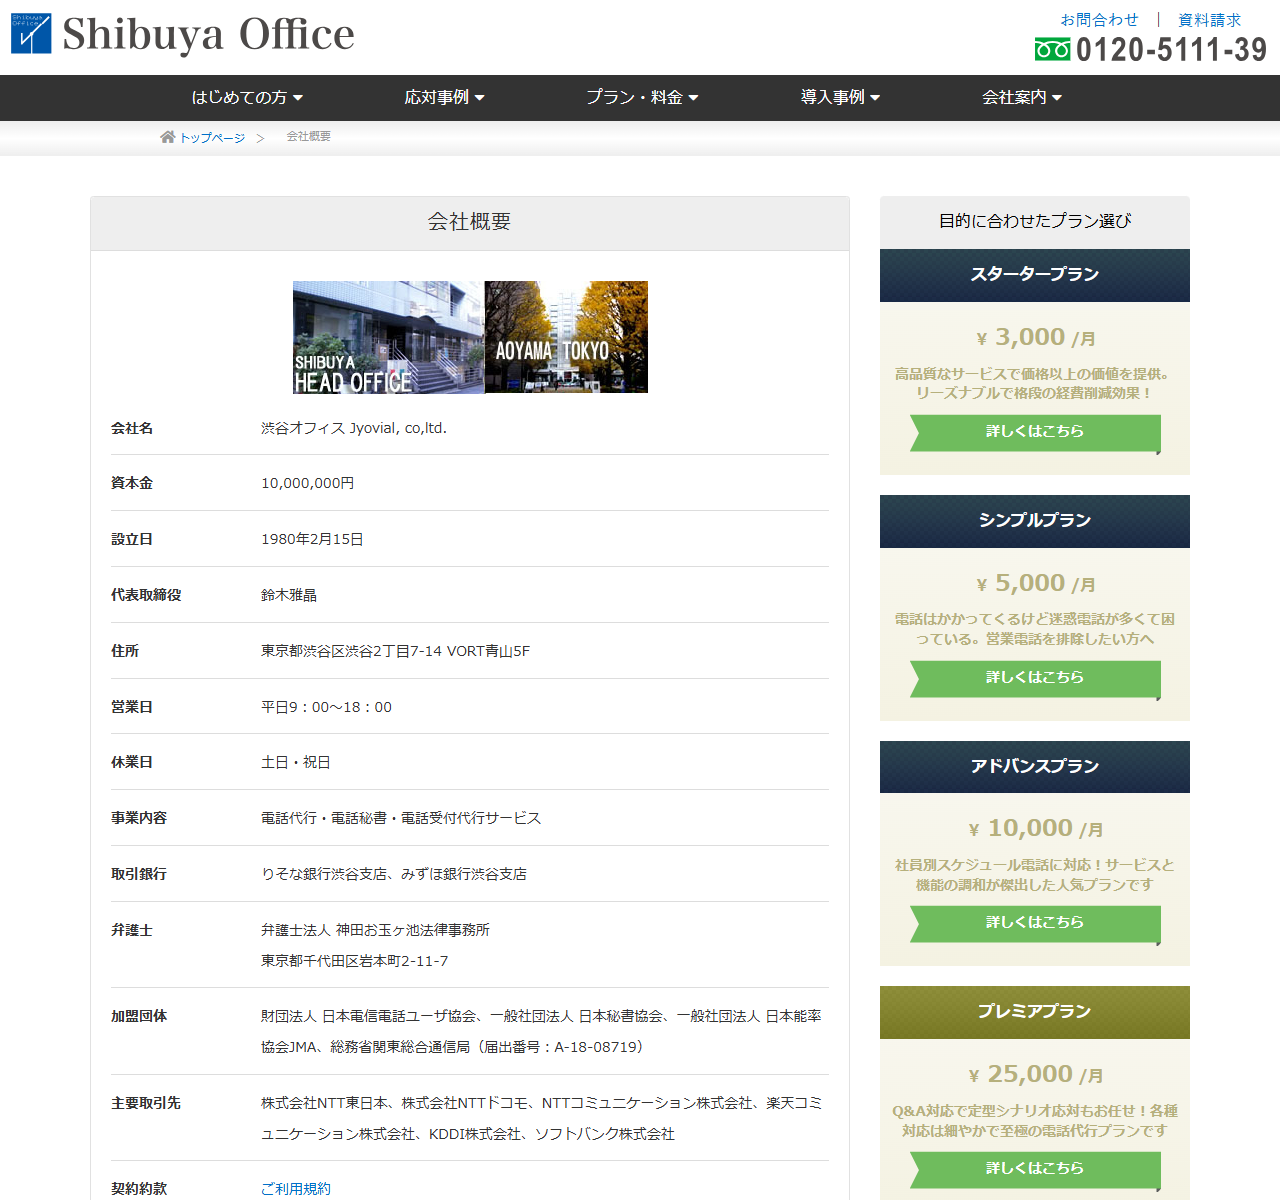Open the ご利用規約 link

[x=296, y=1188]
